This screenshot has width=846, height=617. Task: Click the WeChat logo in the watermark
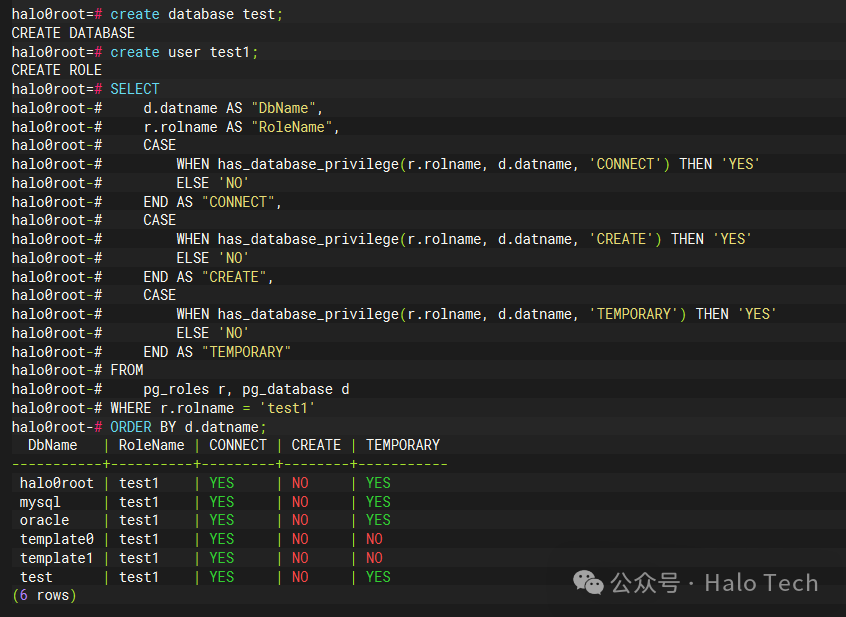(586, 583)
